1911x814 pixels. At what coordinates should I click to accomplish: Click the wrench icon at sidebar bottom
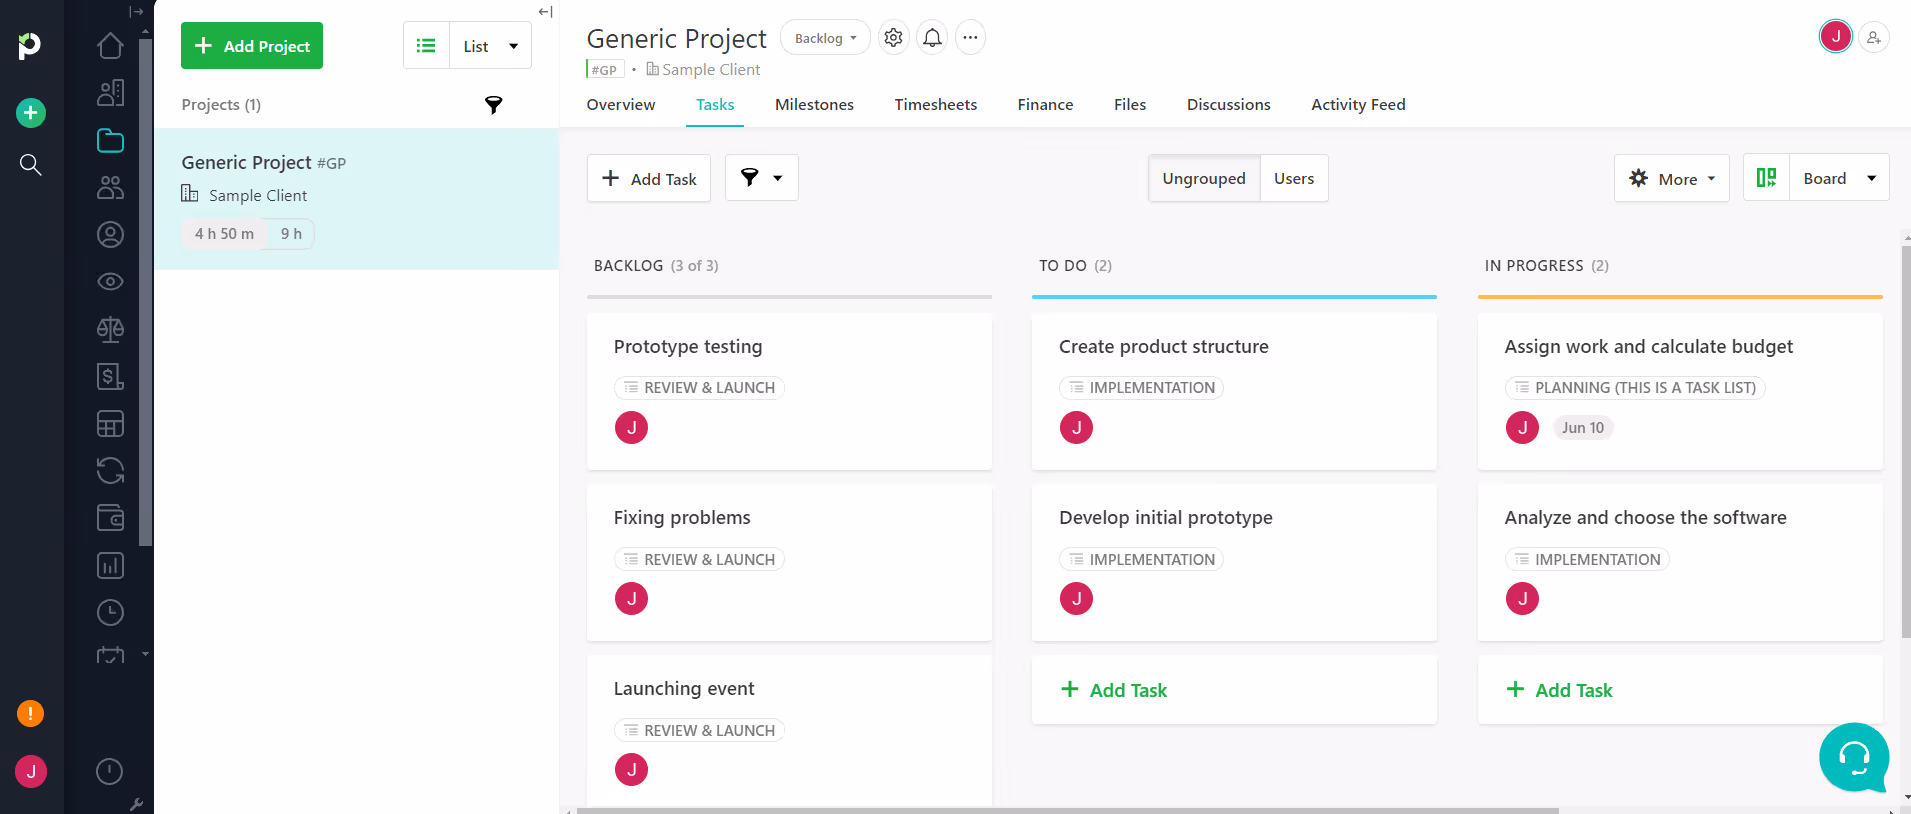pyautogui.click(x=137, y=804)
